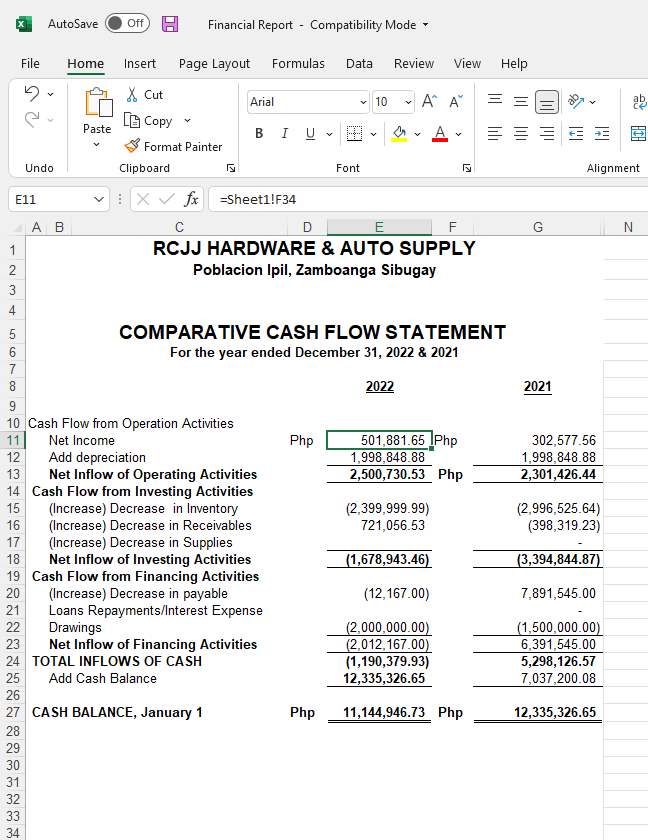Open Borders dropdown arrow
Screen dimensions: 648x840
click(x=373, y=134)
